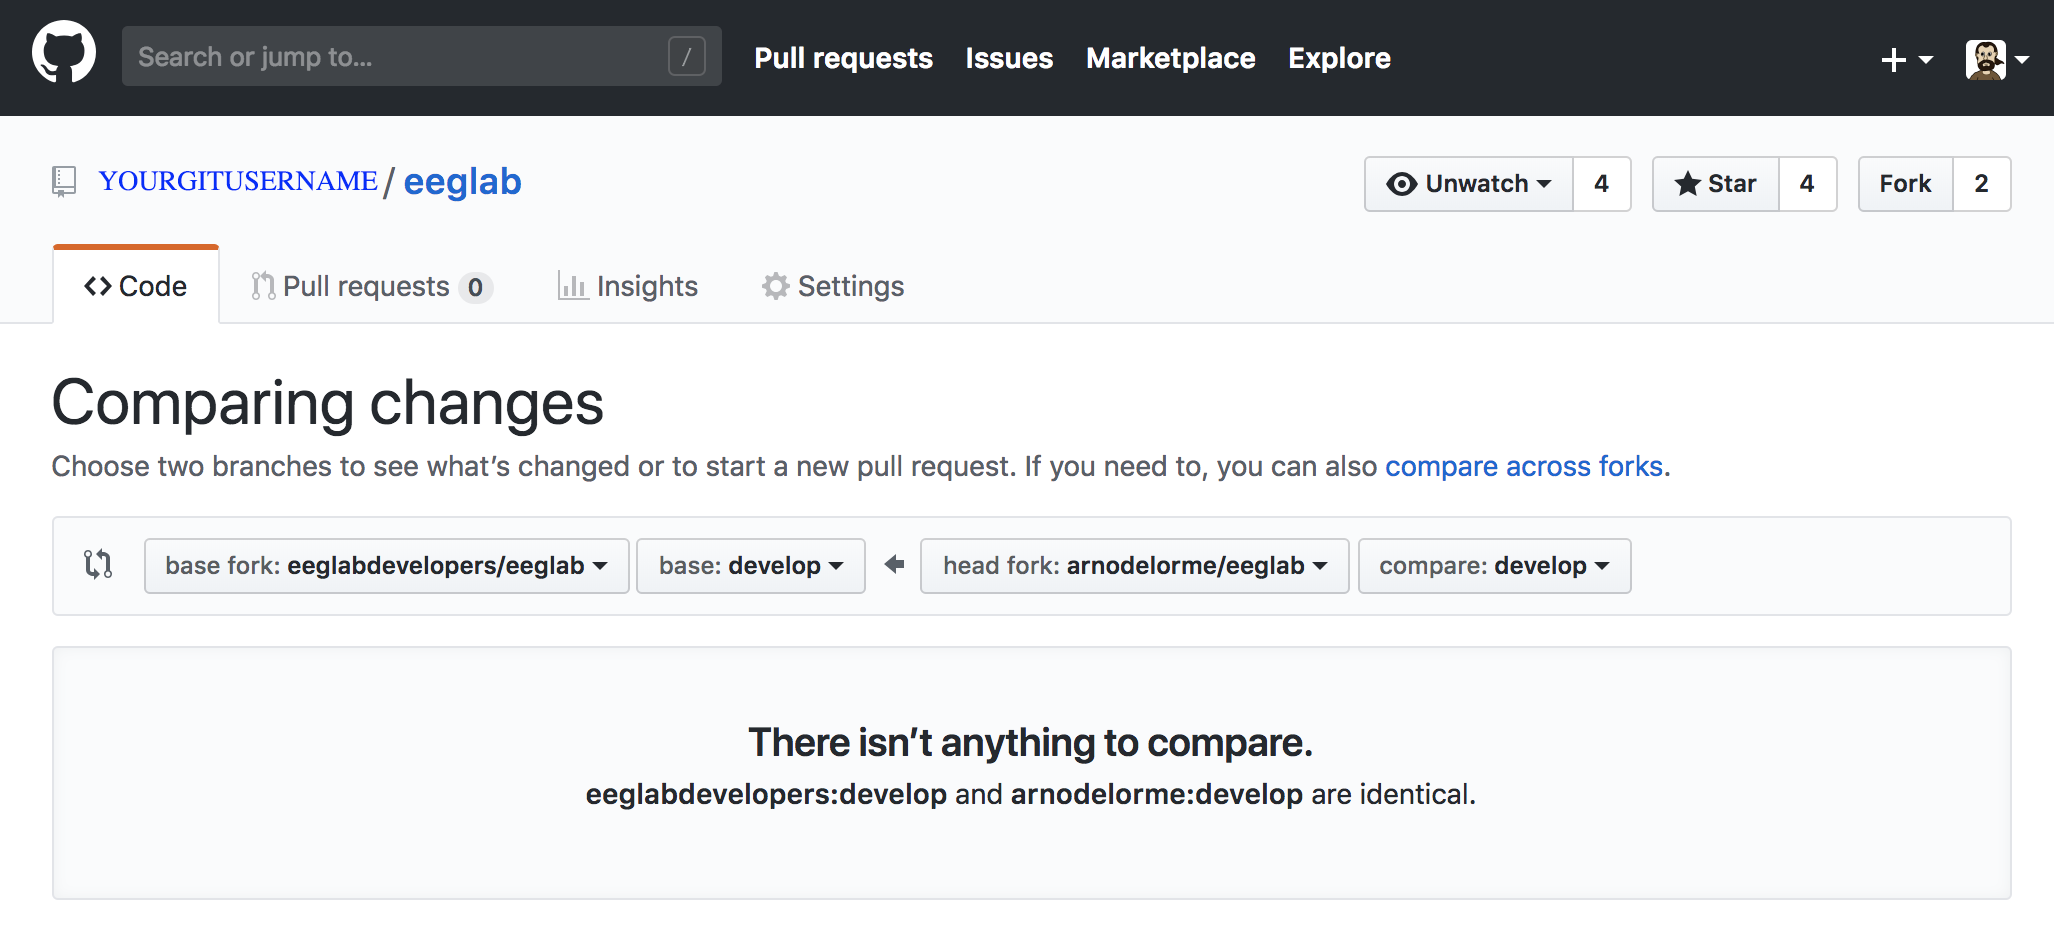Click the Settings gear icon tab

(x=833, y=286)
